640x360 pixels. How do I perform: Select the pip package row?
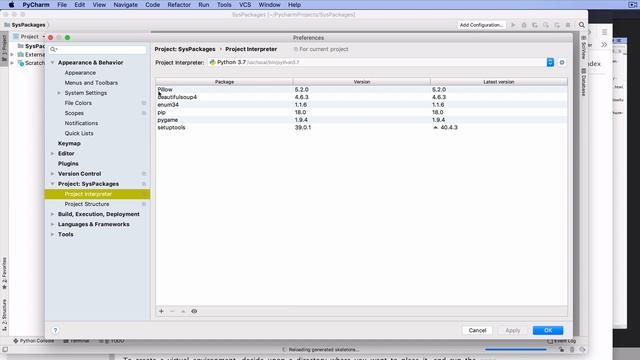pos(361,112)
